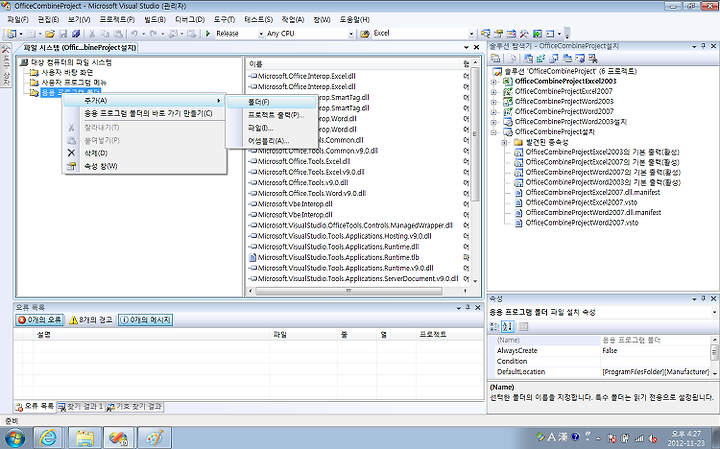Open Custom Actions Editor icon in Solution Explorer
Image resolution: width=720 pixels, height=449 pixels.
(580, 58)
